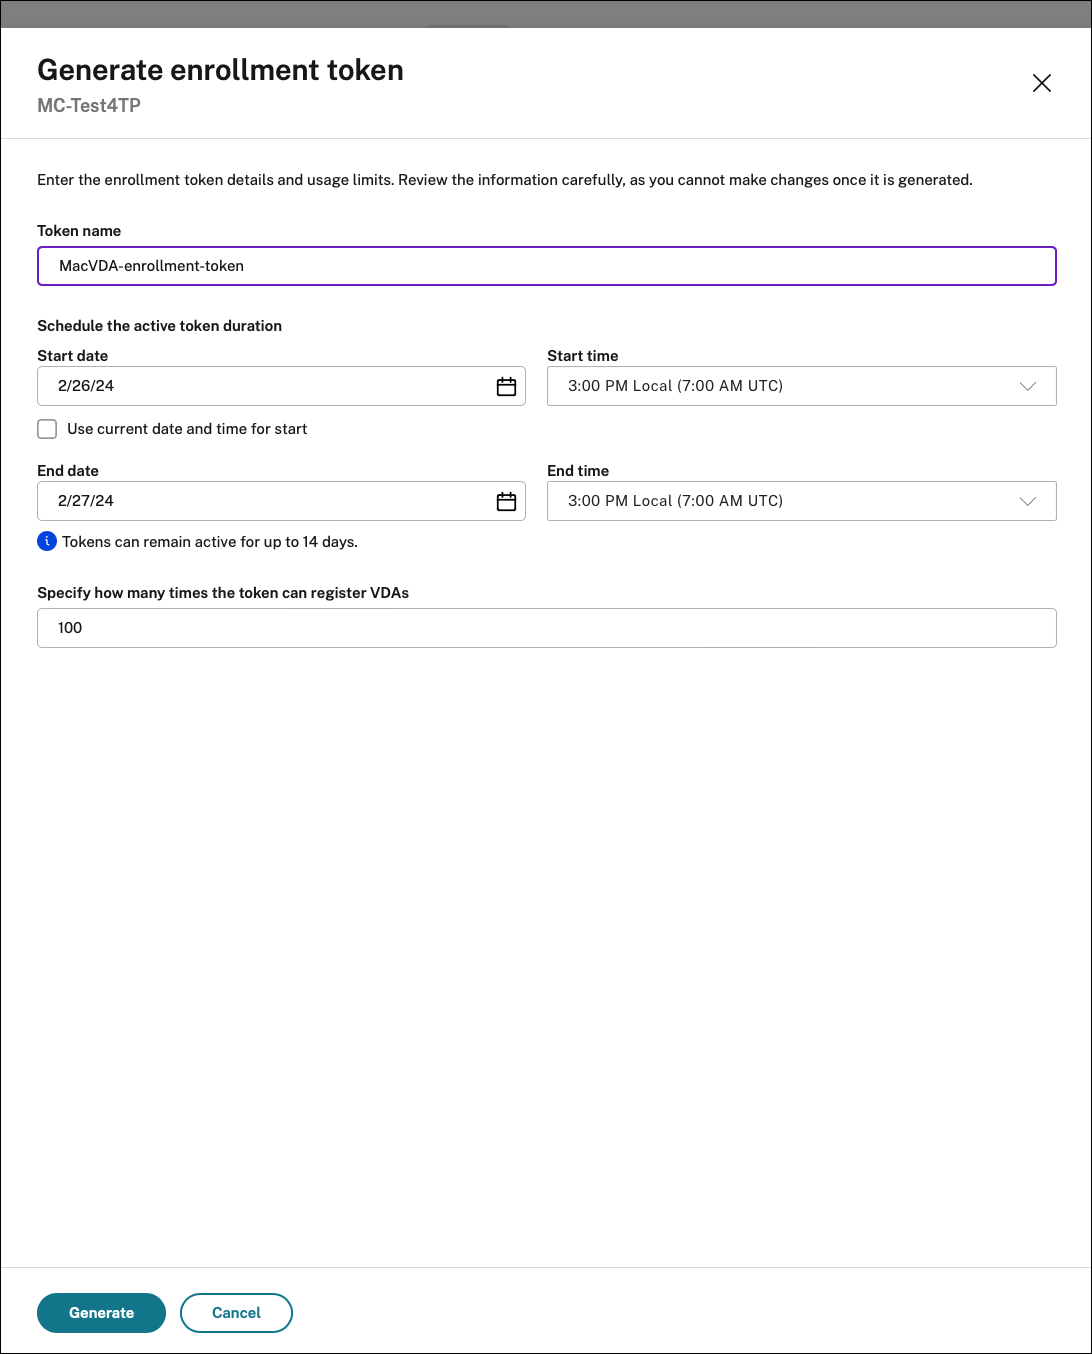This screenshot has width=1092, height=1354.
Task: Click the 'Tokens can remain active' hint text
Action: (x=210, y=542)
